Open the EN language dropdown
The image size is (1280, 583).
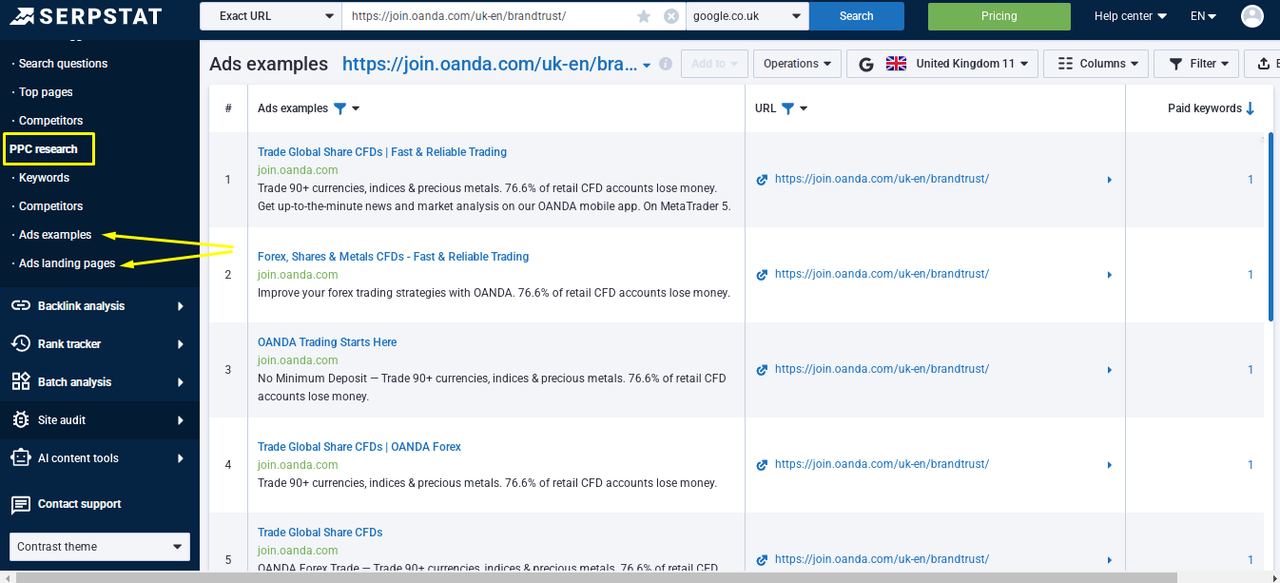click(x=1203, y=16)
